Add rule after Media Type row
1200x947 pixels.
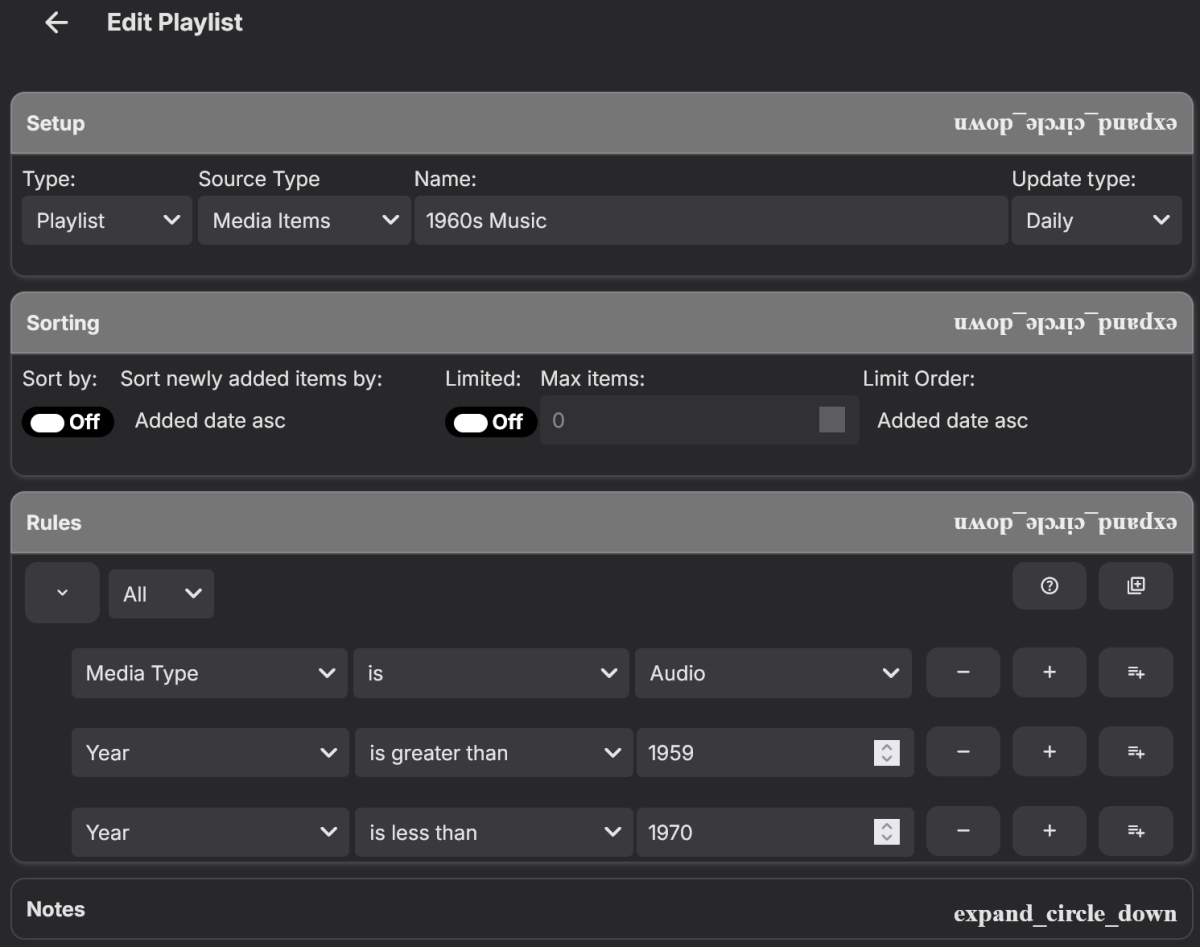tap(1049, 673)
